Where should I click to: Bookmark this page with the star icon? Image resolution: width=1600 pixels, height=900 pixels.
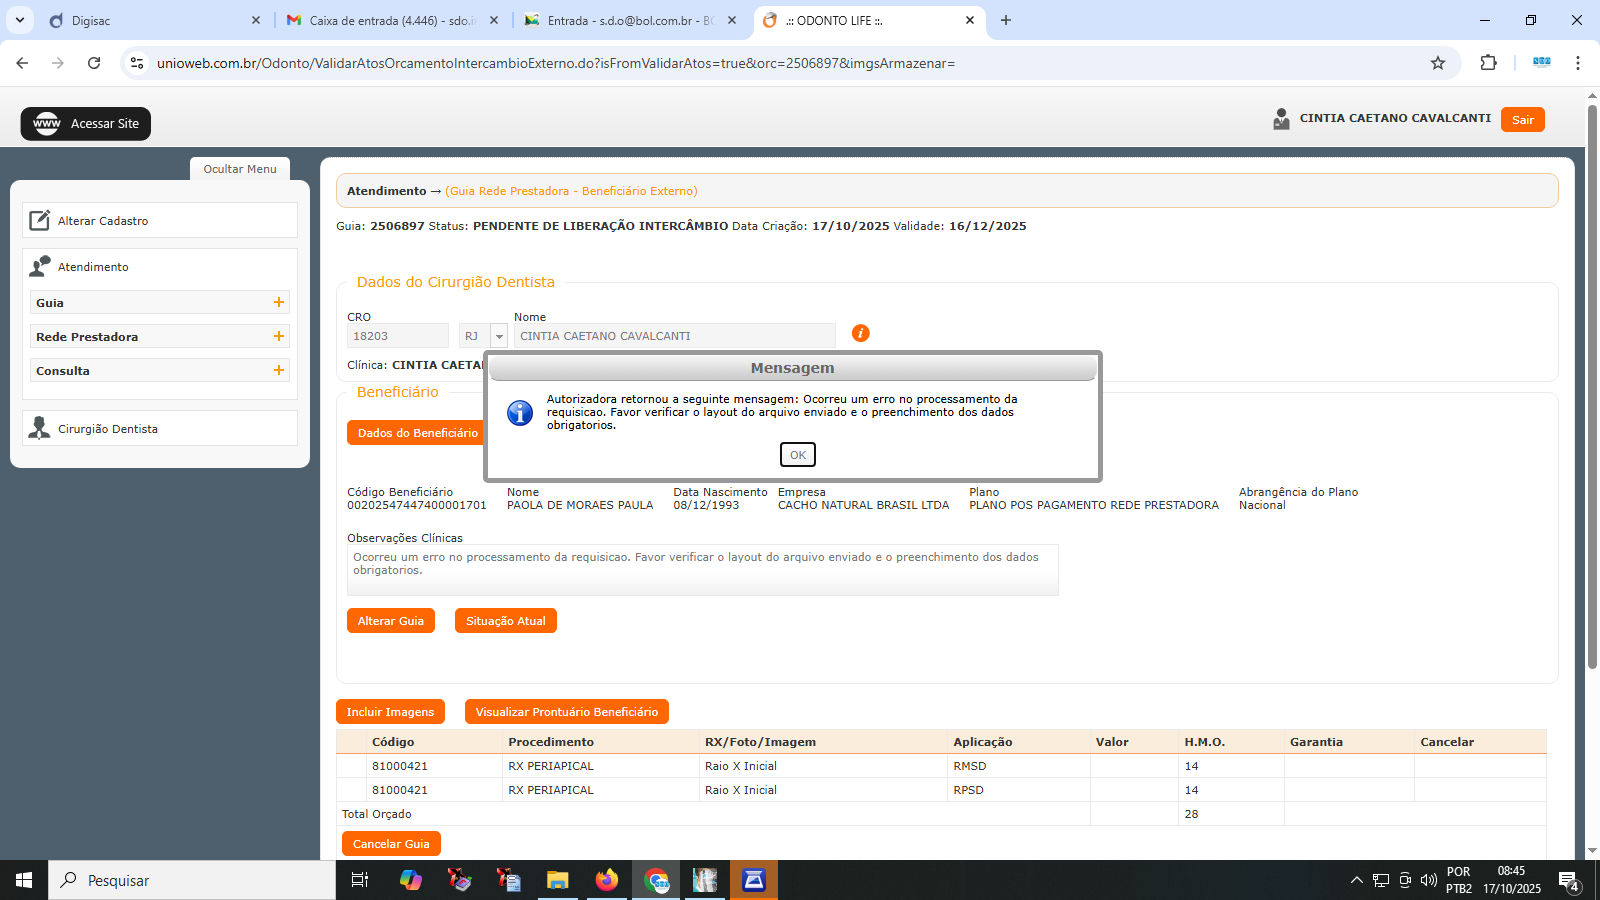point(1438,63)
